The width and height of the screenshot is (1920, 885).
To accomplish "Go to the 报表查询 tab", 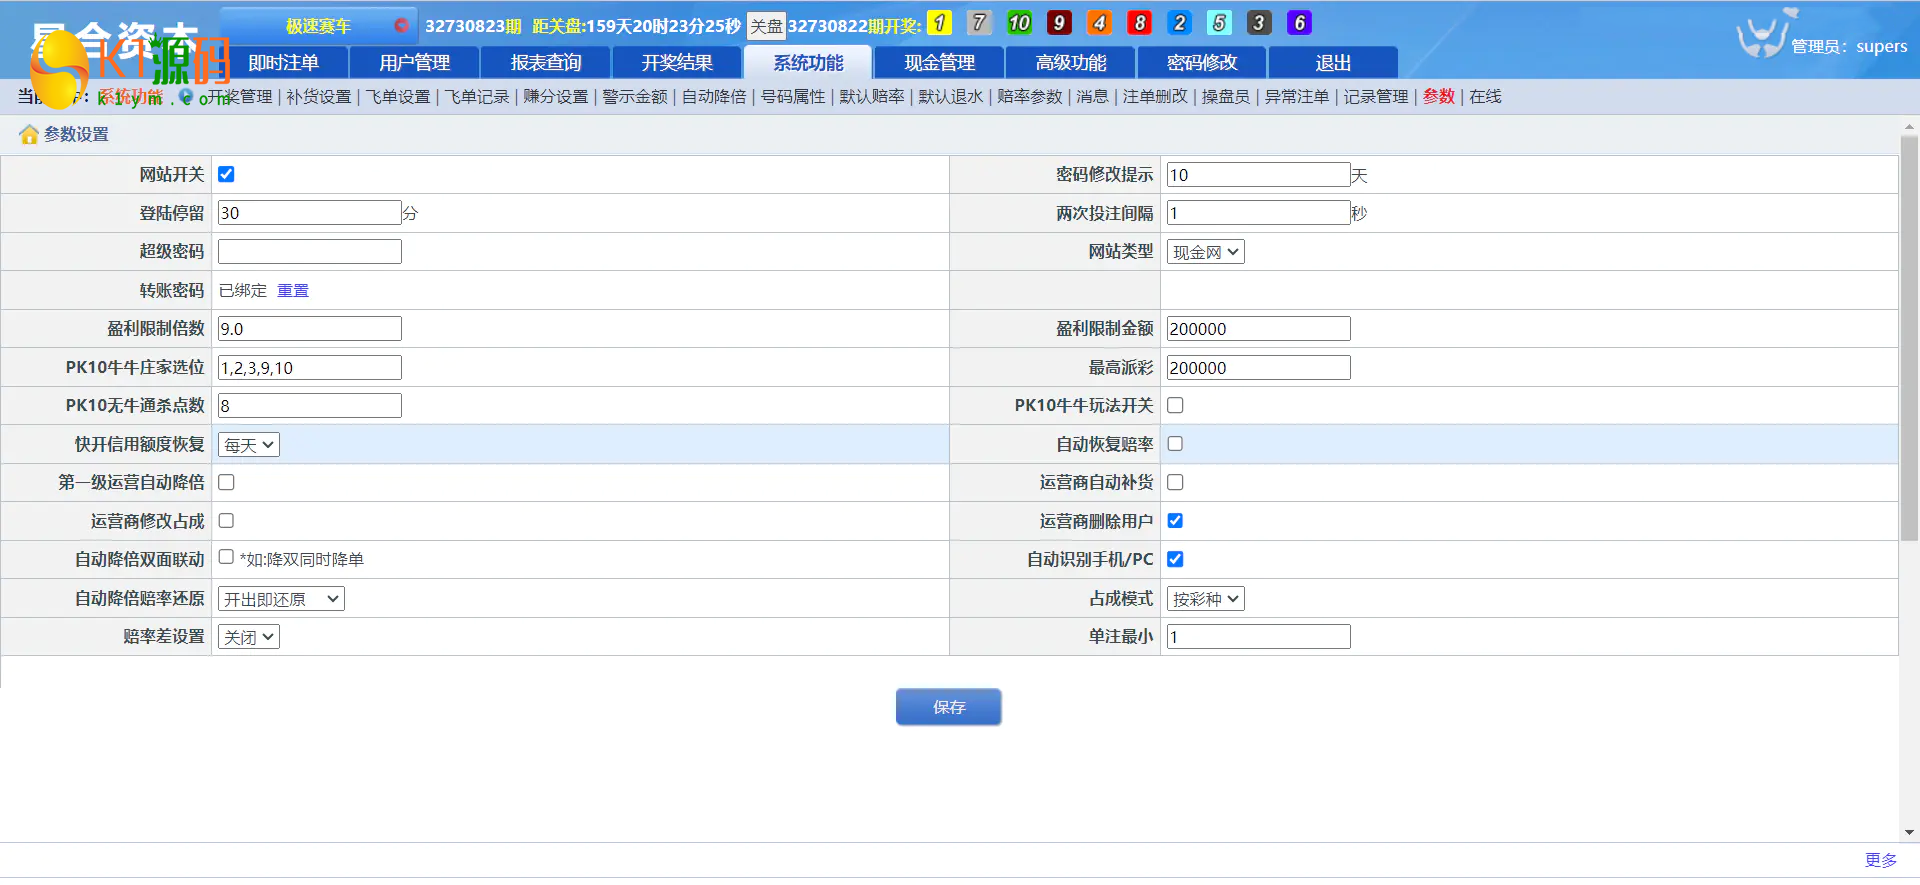I will click(546, 62).
